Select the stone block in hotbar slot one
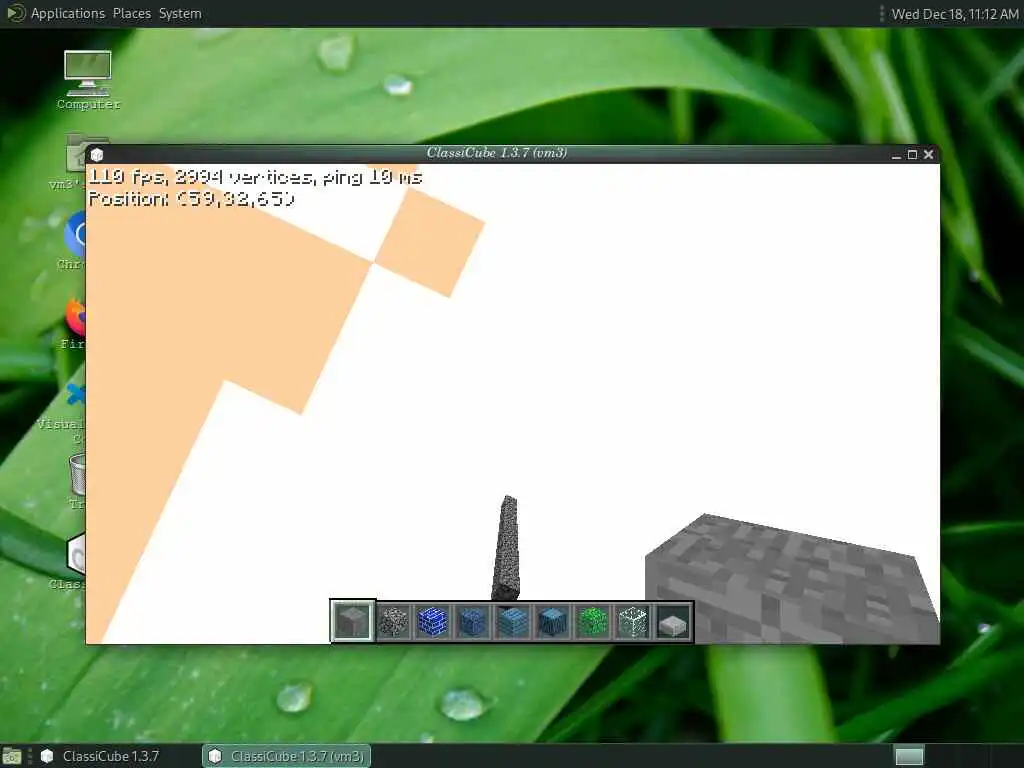The height and width of the screenshot is (768, 1024). [353, 621]
